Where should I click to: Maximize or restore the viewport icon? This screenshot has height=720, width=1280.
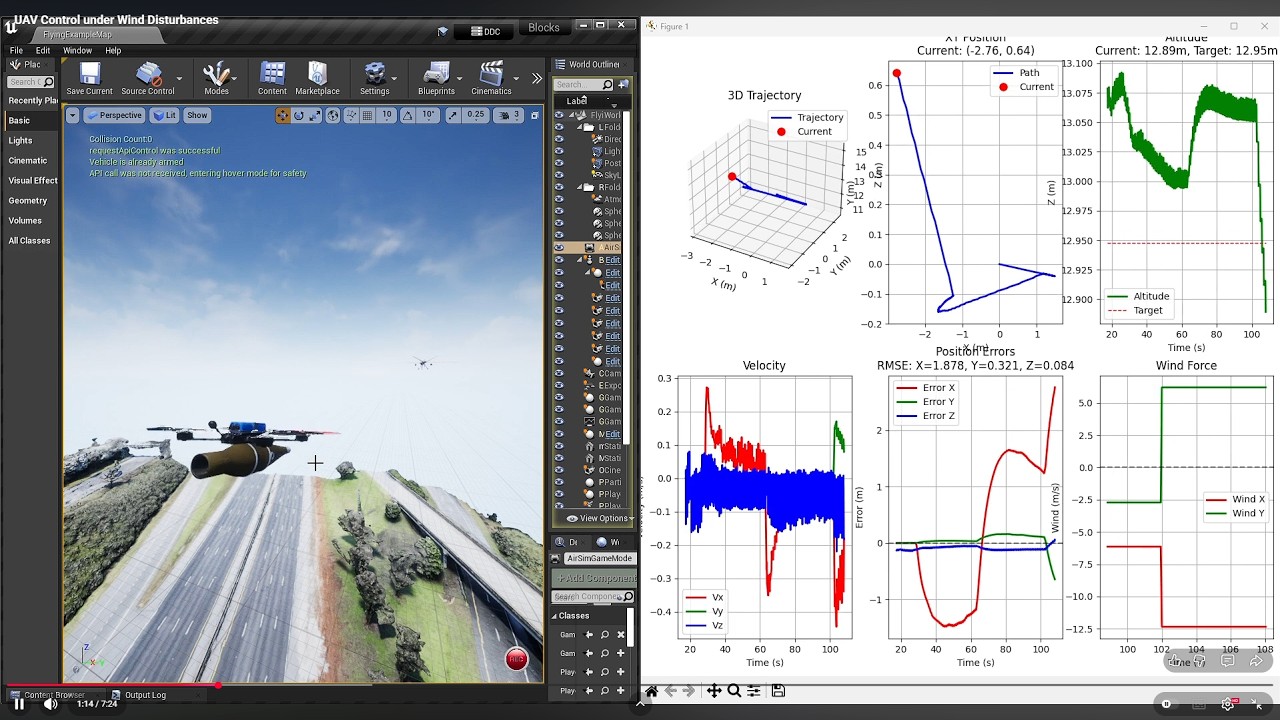(x=535, y=115)
